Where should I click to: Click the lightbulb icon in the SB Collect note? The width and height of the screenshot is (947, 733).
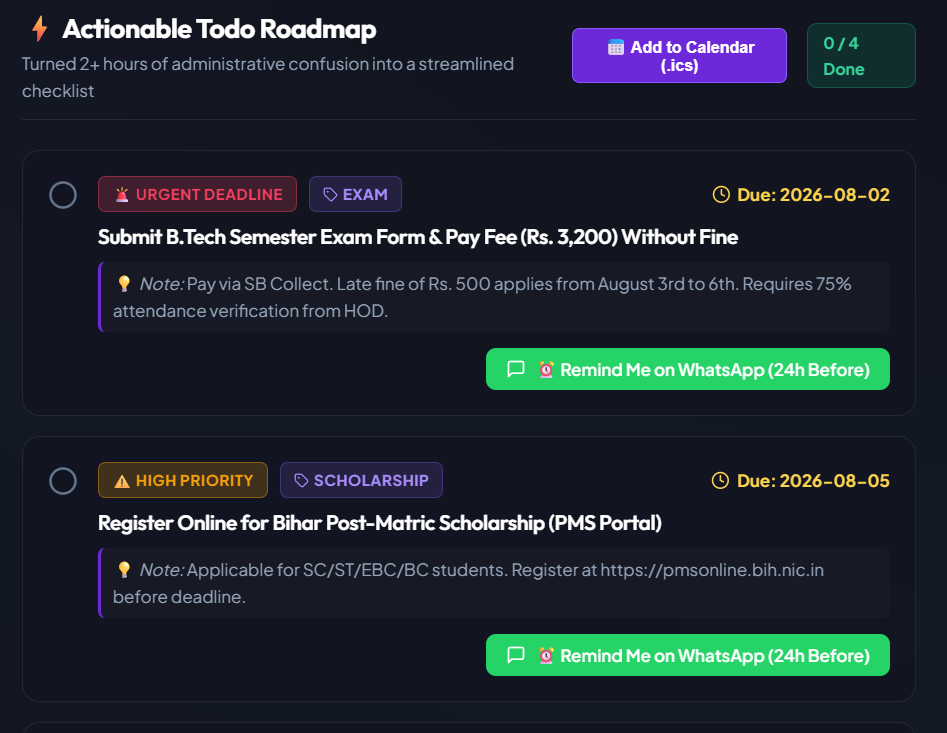point(124,284)
